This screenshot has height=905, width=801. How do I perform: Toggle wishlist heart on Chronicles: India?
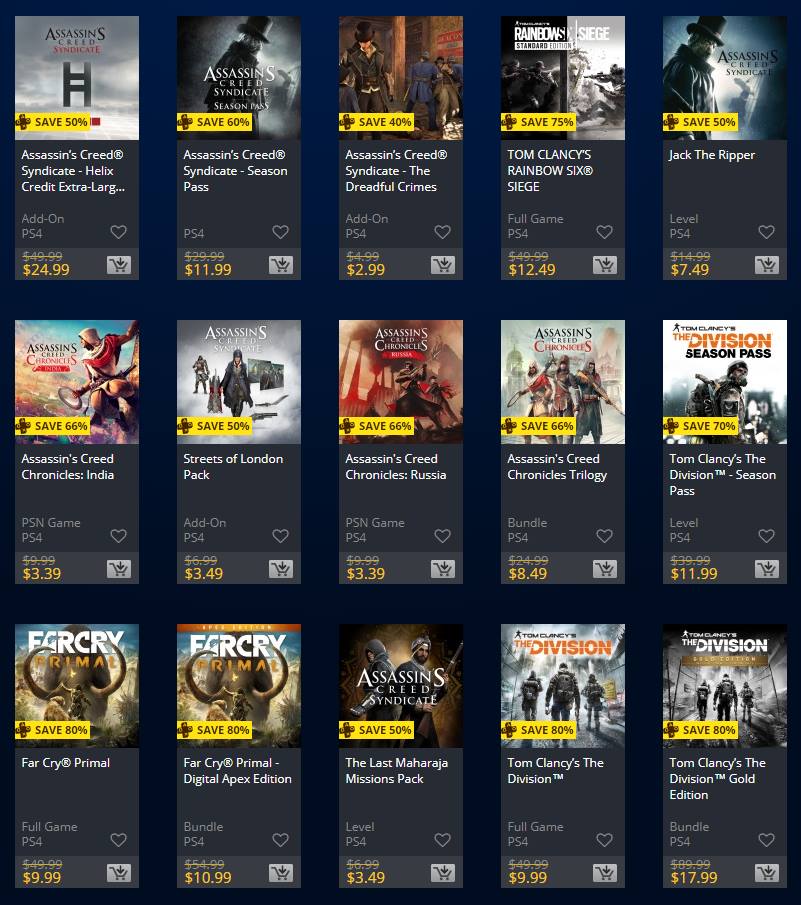coord(118,536)
